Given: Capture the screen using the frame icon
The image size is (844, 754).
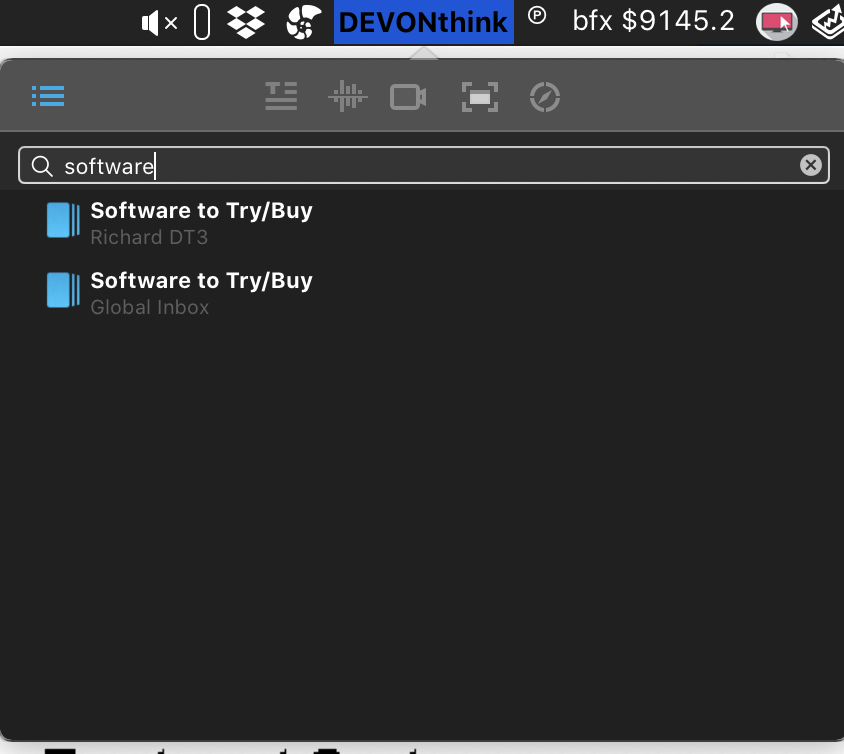Looking at the screenshot, I should pos(480,96).
